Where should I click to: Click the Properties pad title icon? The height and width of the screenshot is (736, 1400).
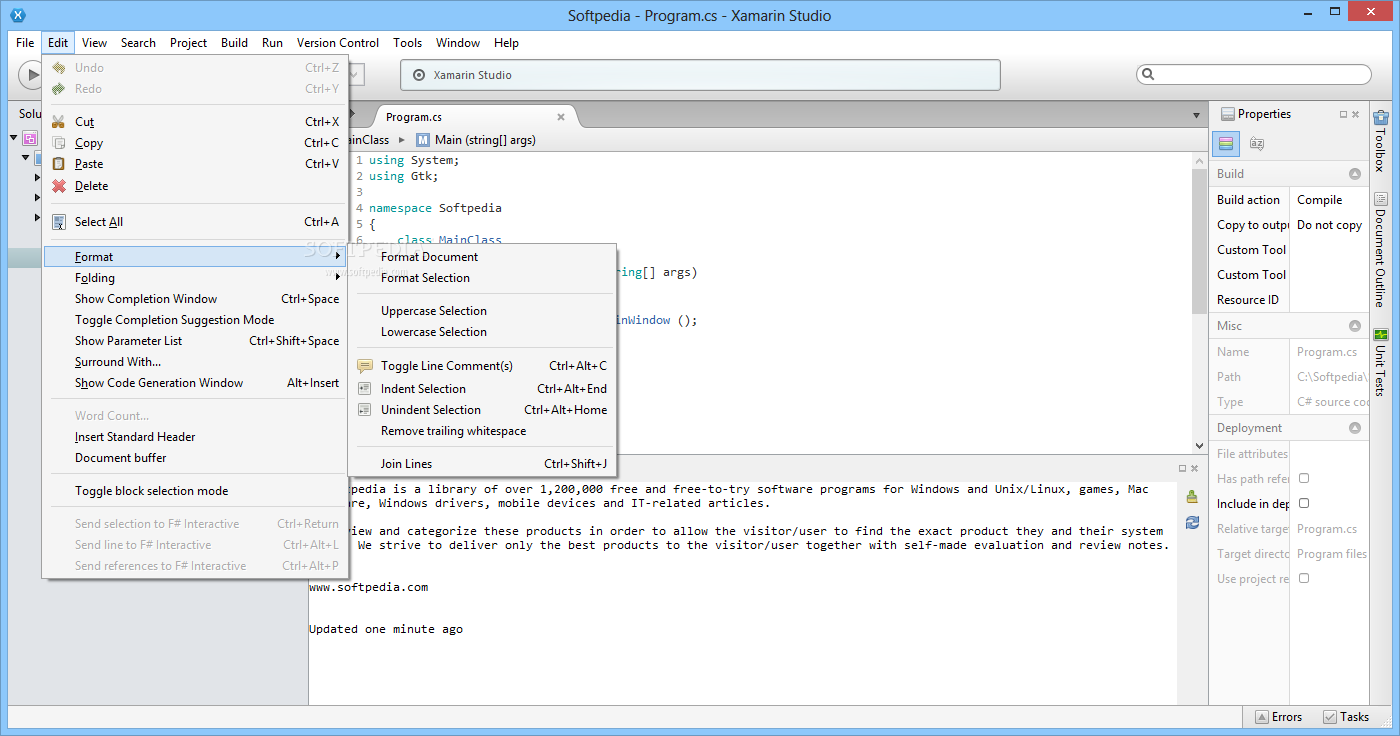tap(1228, 114)
